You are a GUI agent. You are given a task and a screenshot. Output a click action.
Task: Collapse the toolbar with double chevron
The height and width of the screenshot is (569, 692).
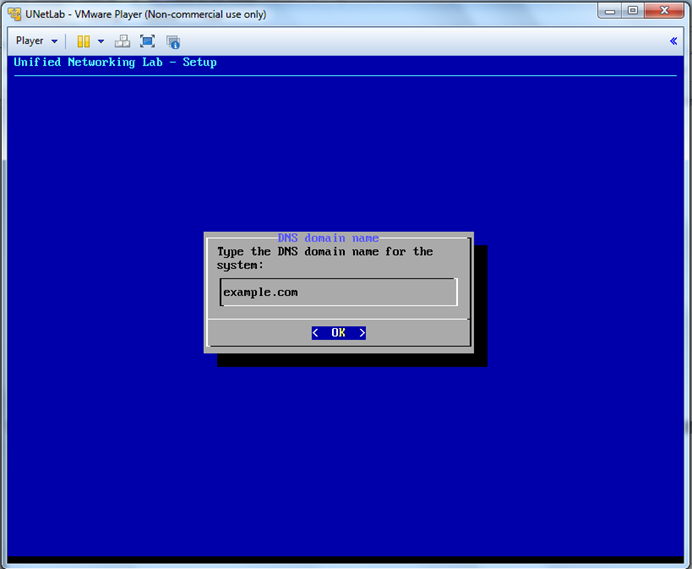pyautogui.click(x=673, y=41)
